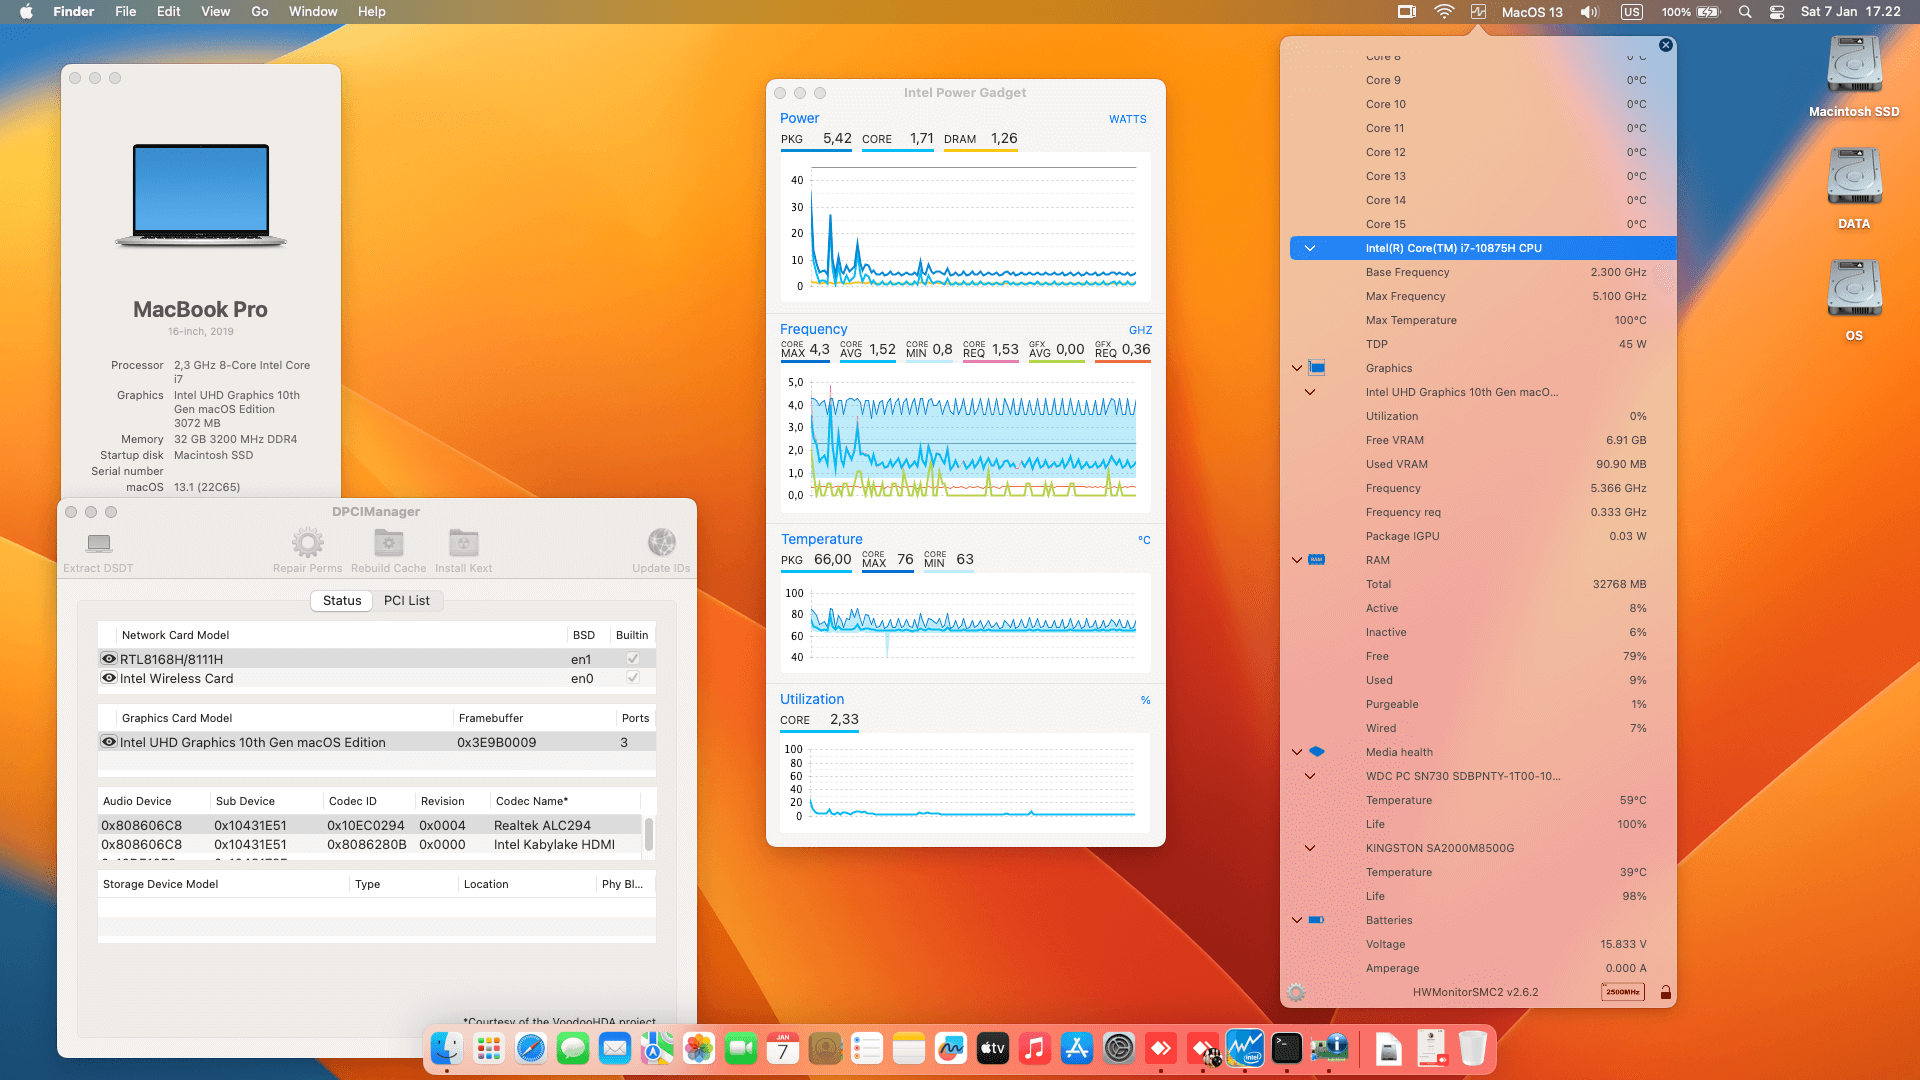
Task: Open HWMonitorSMC2 settings gear
Action: coord(1296,992)
